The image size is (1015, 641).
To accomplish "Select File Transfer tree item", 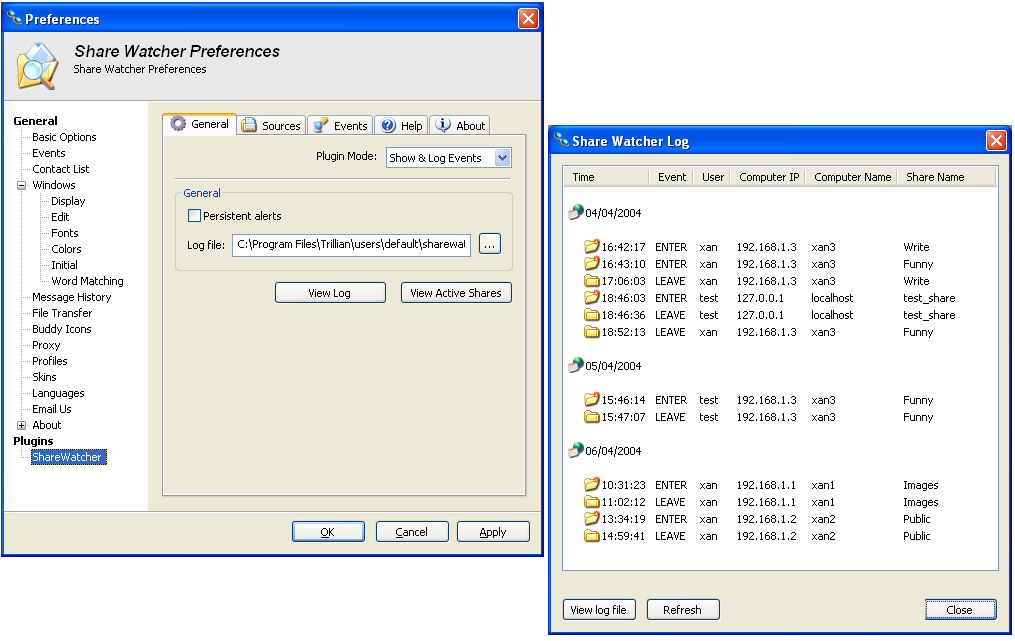I will tap(62, 313).
